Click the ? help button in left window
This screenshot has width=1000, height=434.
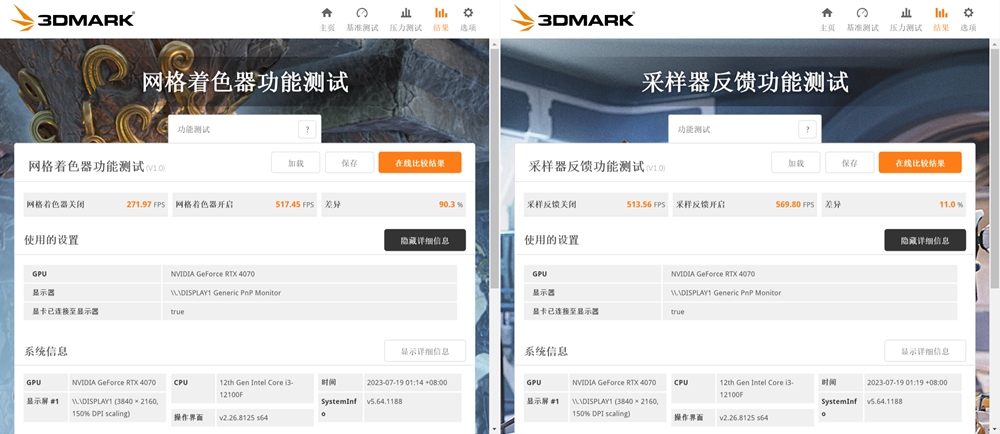[x=307, y=129]
